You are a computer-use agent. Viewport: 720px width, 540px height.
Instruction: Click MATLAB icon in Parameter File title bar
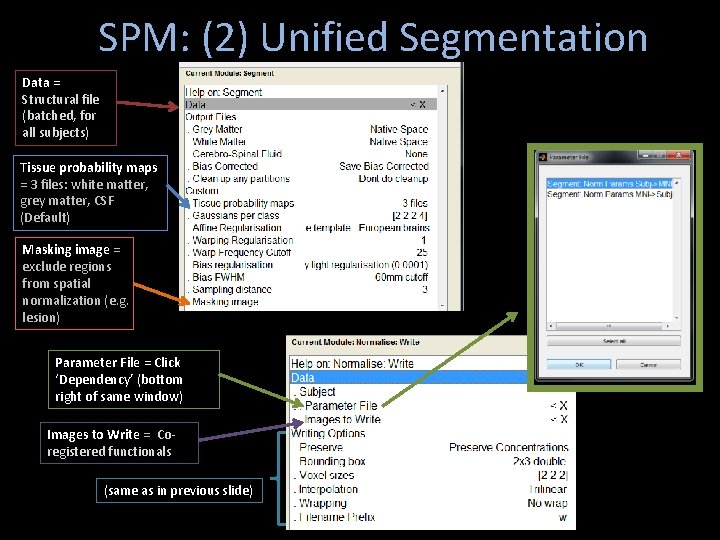[x=543, y=157]
